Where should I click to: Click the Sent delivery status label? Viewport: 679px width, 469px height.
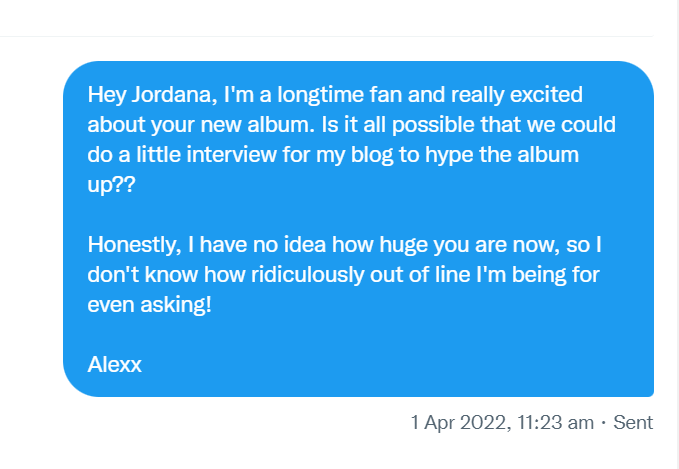(633, 423)
